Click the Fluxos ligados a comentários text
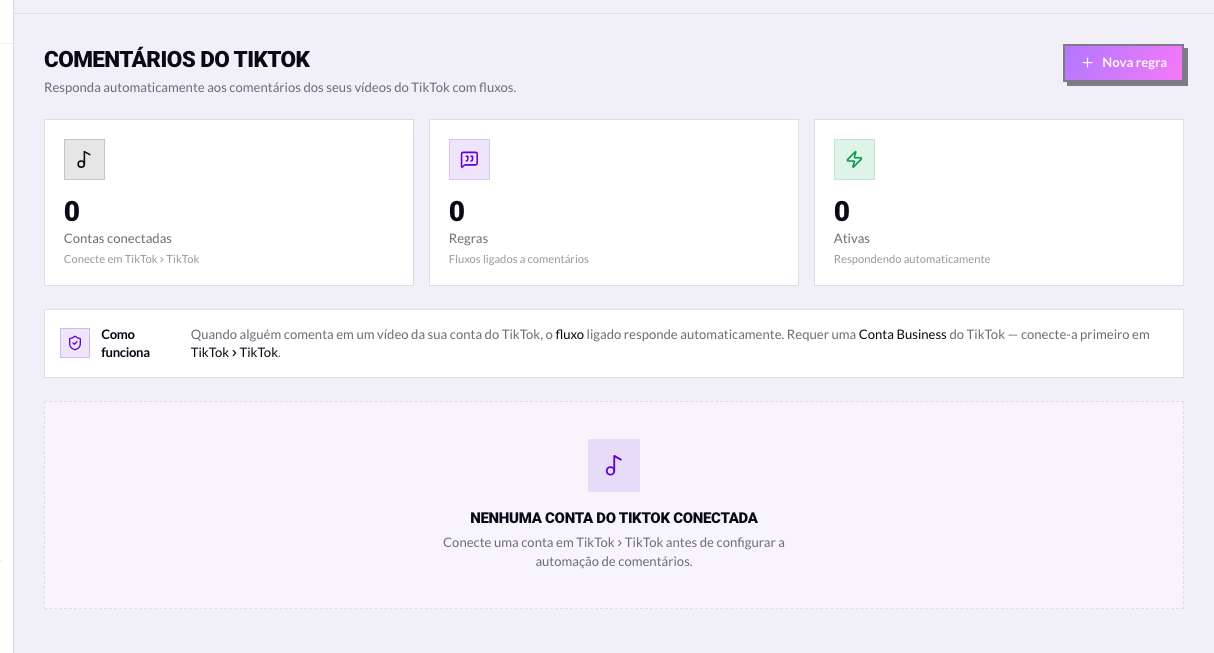Screen dimensions: 1214x653 tap(519, 259)
